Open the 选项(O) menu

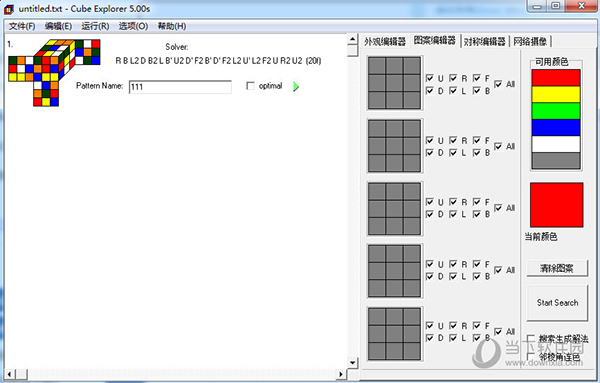(133, 26)
